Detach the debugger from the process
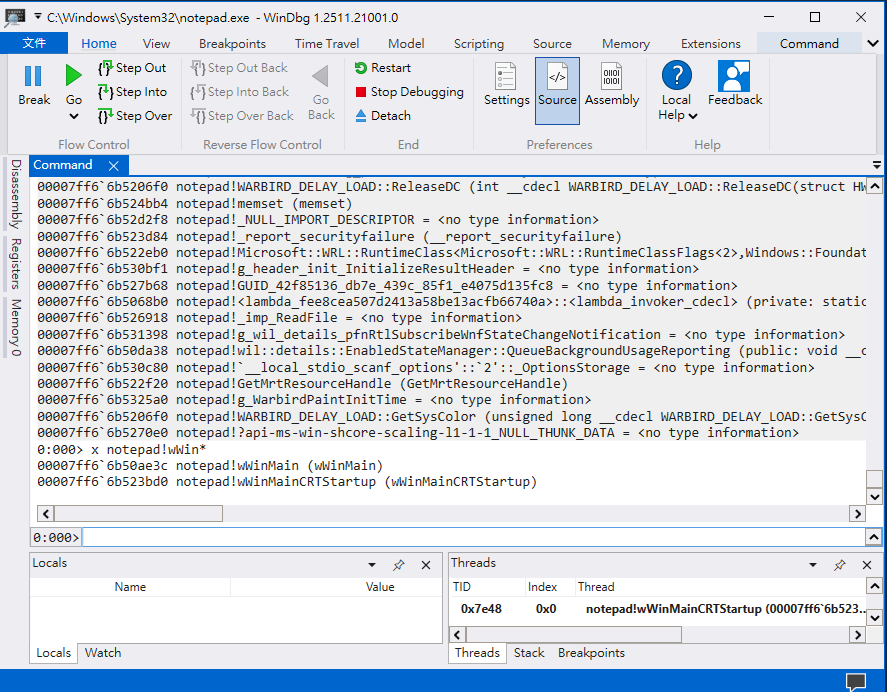The image size is (887, 692). (x=382, y=116)
